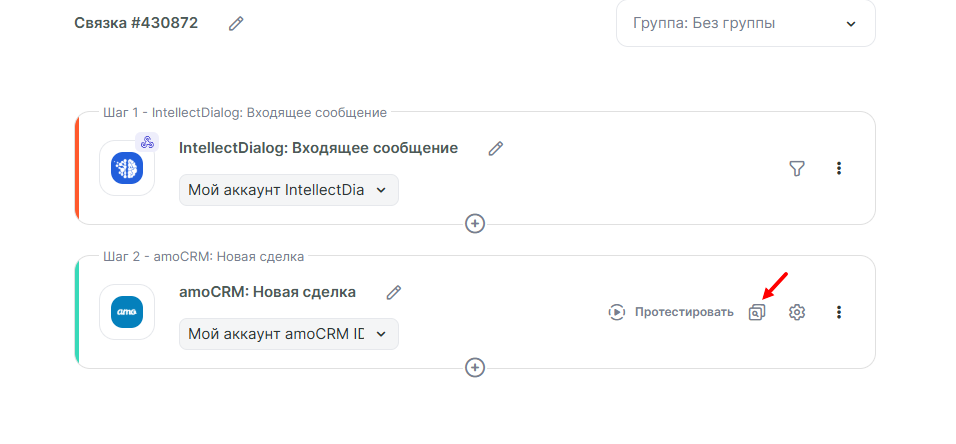Add a step after amoCRM with plus
956x444 pixels.
coord(475,368)
